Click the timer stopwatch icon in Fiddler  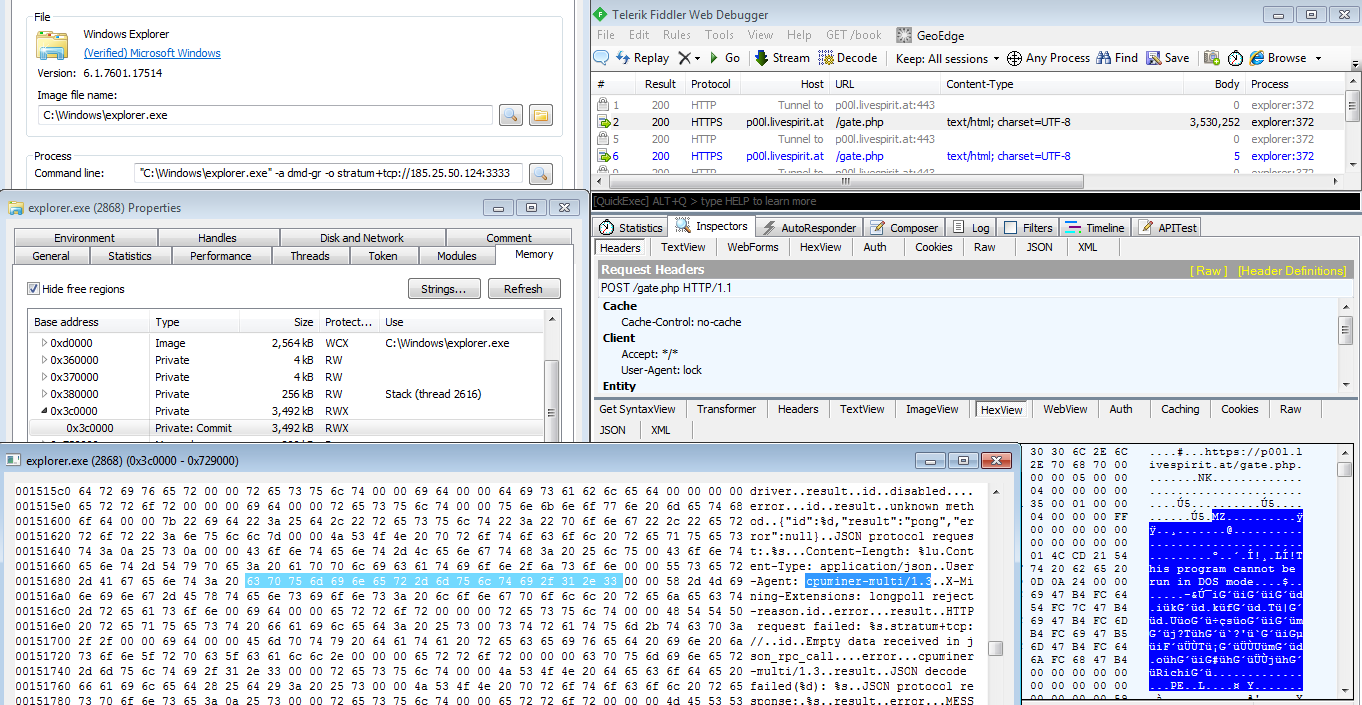pos(1235,58)
